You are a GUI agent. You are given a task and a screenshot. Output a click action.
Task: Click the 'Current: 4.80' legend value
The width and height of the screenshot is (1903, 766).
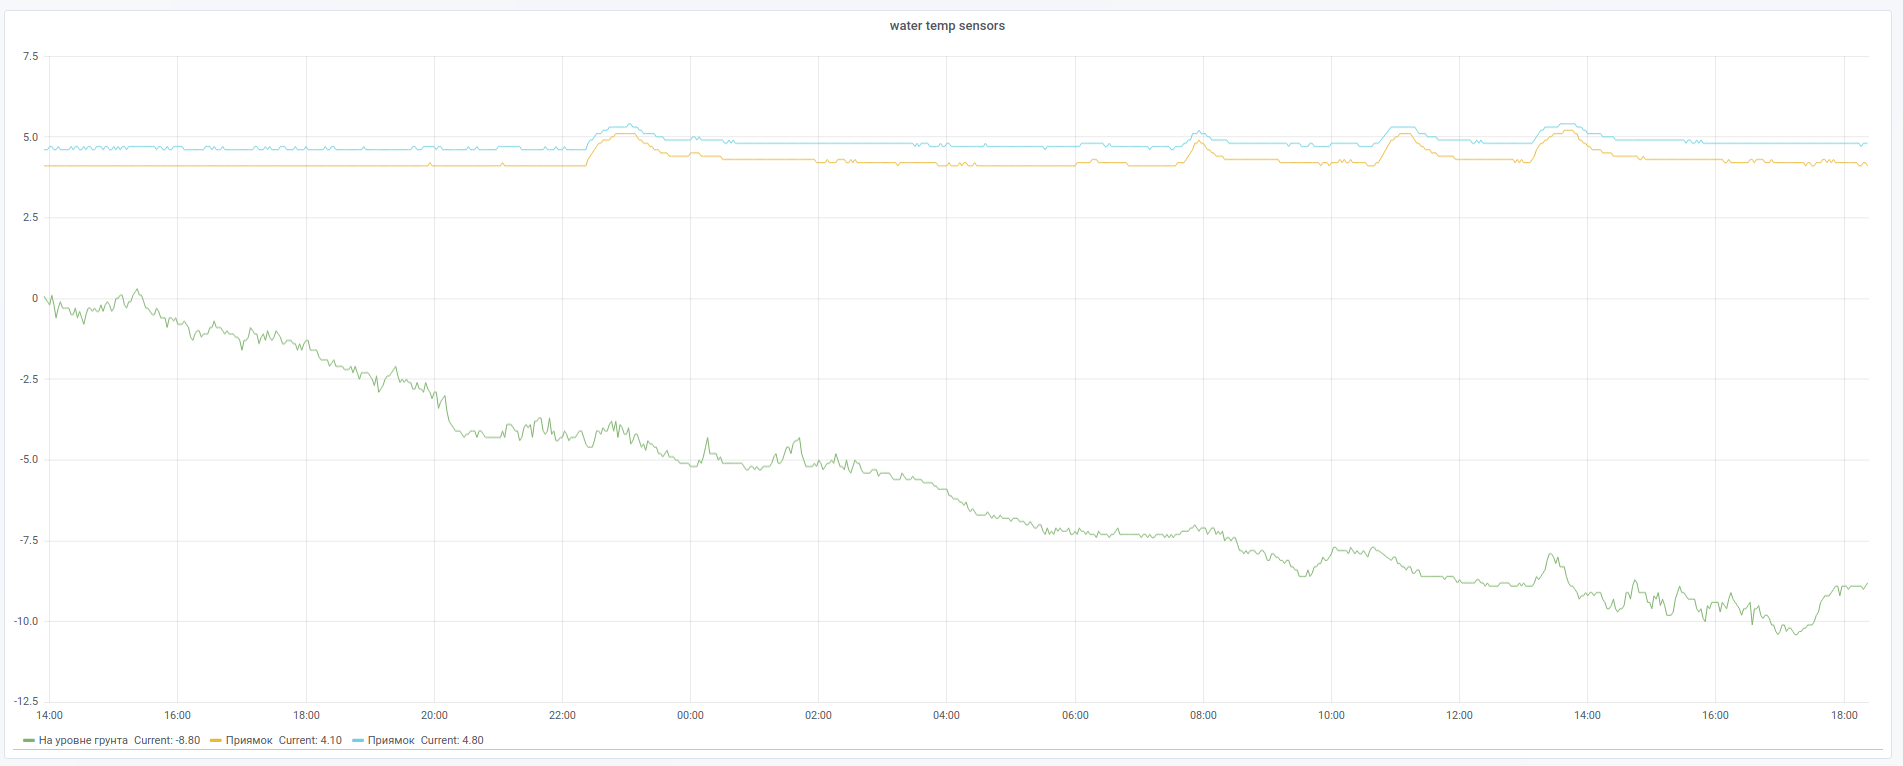(452, 741)
